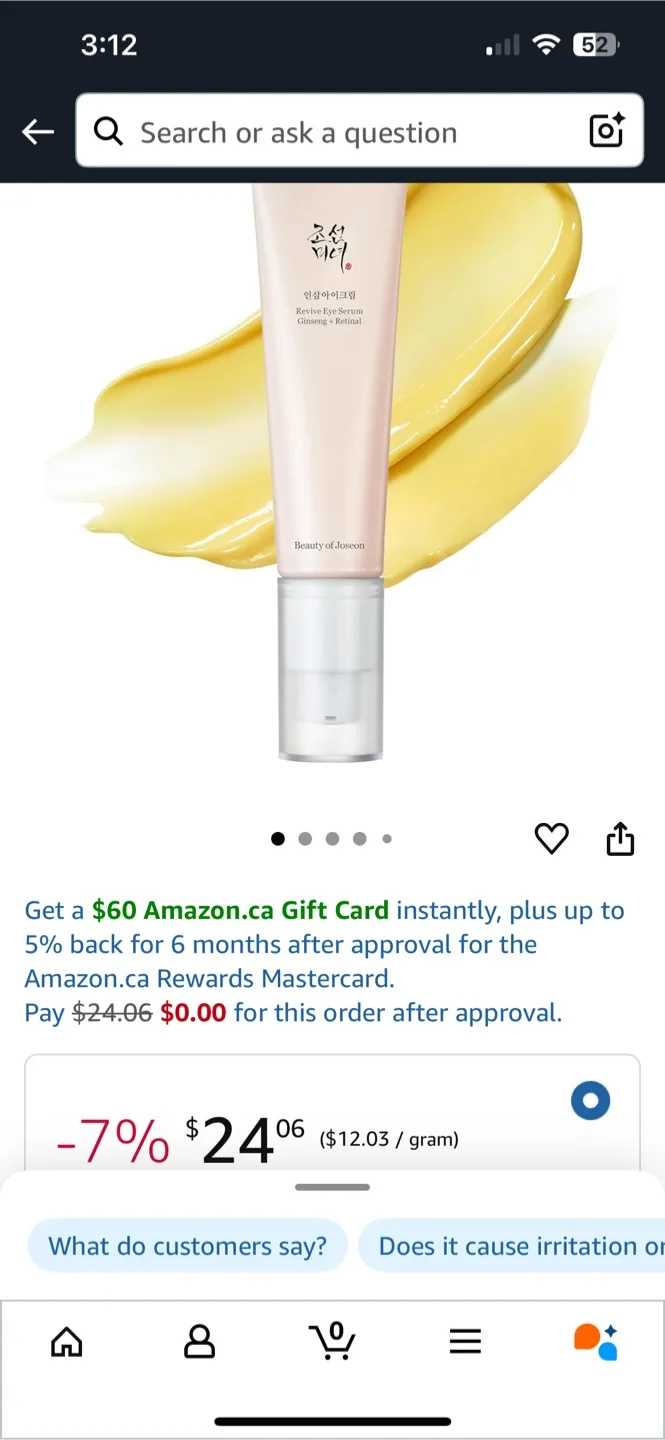This screenshot has width=665, height=1440.
Task: Select second image carousel dot
Action: click(x=305, y=839)
